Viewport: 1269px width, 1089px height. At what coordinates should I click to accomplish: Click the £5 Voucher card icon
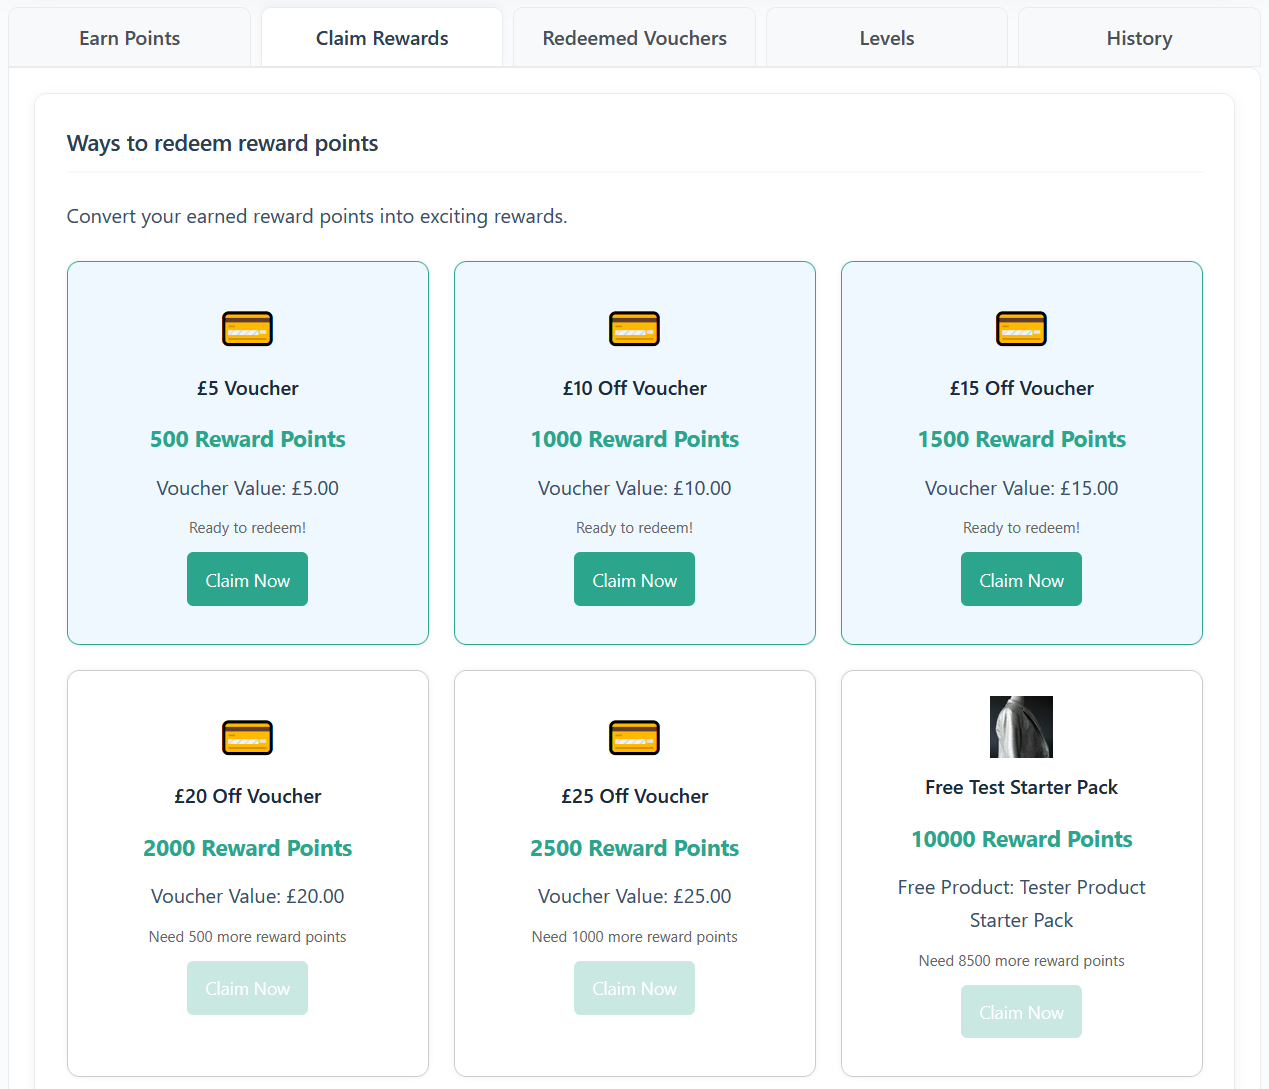247,329
